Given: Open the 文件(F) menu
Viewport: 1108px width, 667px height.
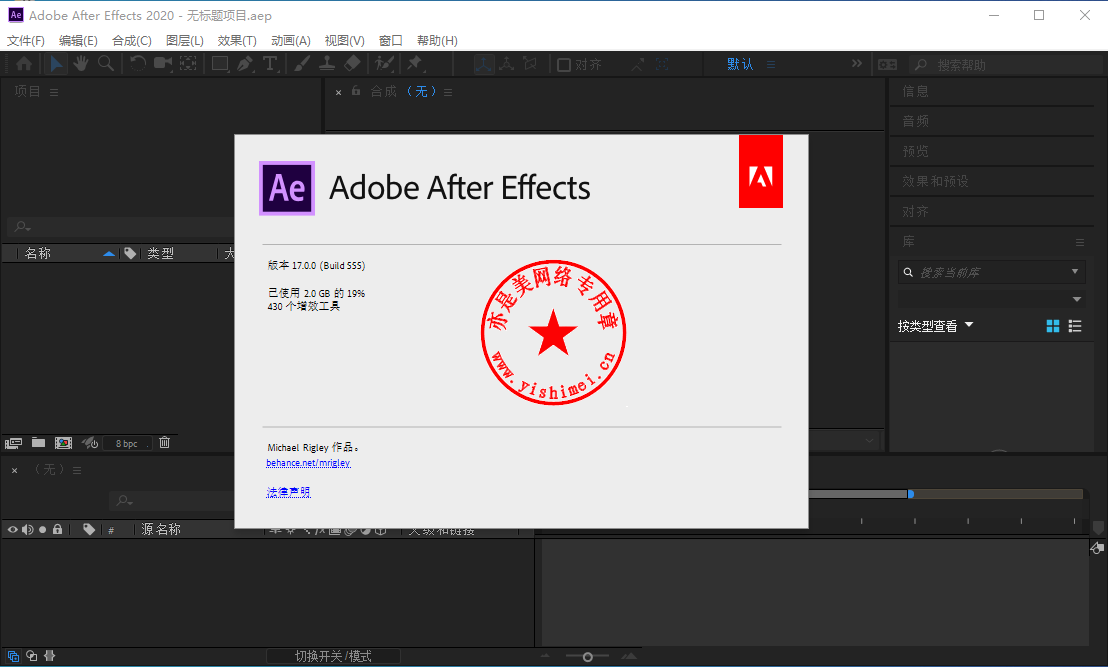Looking at the screenshot, I should [x=25, y=41].
